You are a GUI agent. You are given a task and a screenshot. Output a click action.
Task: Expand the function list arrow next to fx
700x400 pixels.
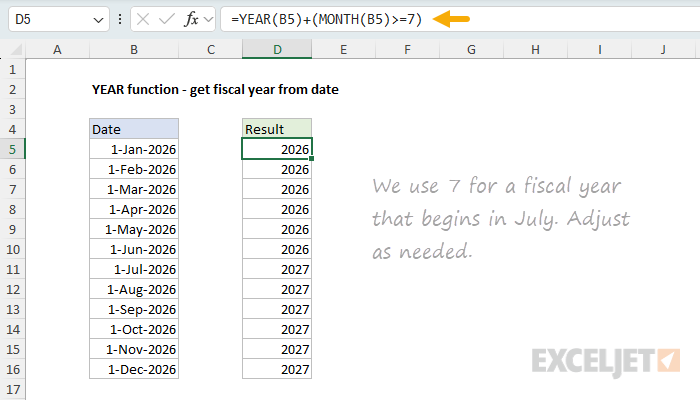208,19
